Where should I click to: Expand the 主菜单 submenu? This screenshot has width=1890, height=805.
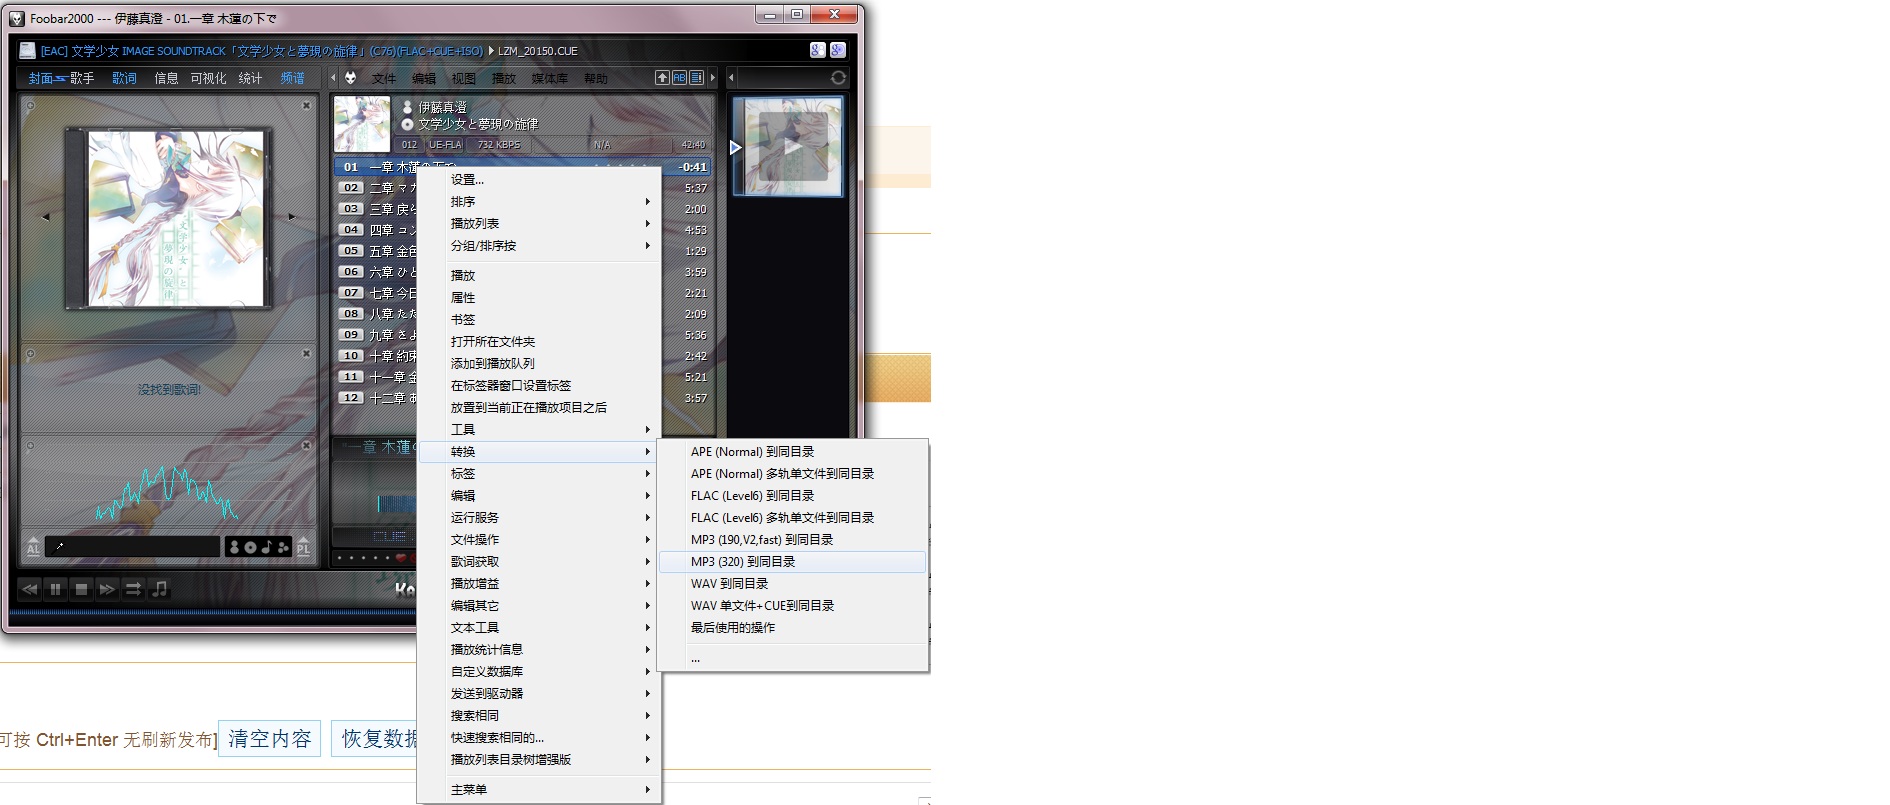[x=540, y=790]
